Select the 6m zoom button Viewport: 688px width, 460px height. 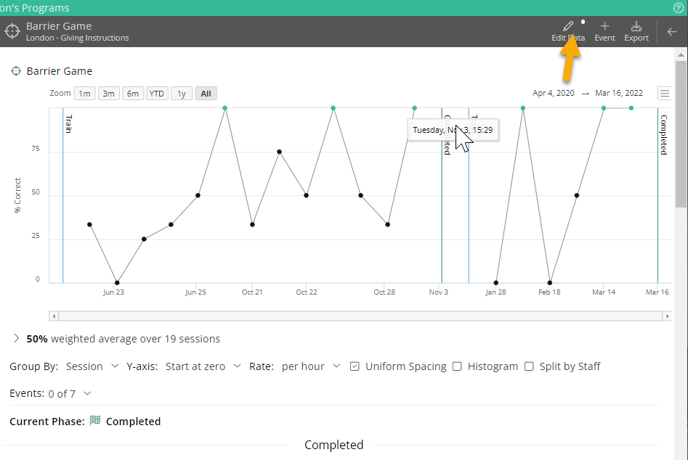[133, 94]
